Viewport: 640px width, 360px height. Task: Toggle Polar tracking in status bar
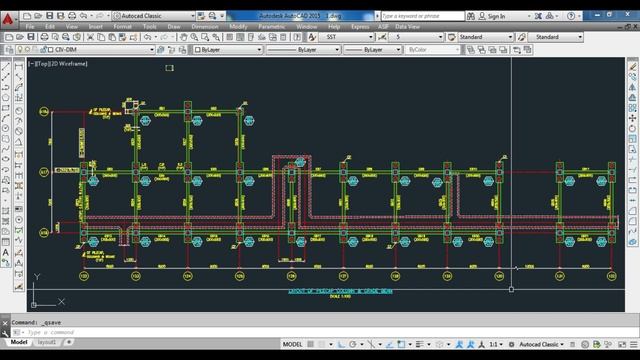click(x=353, y=344)
